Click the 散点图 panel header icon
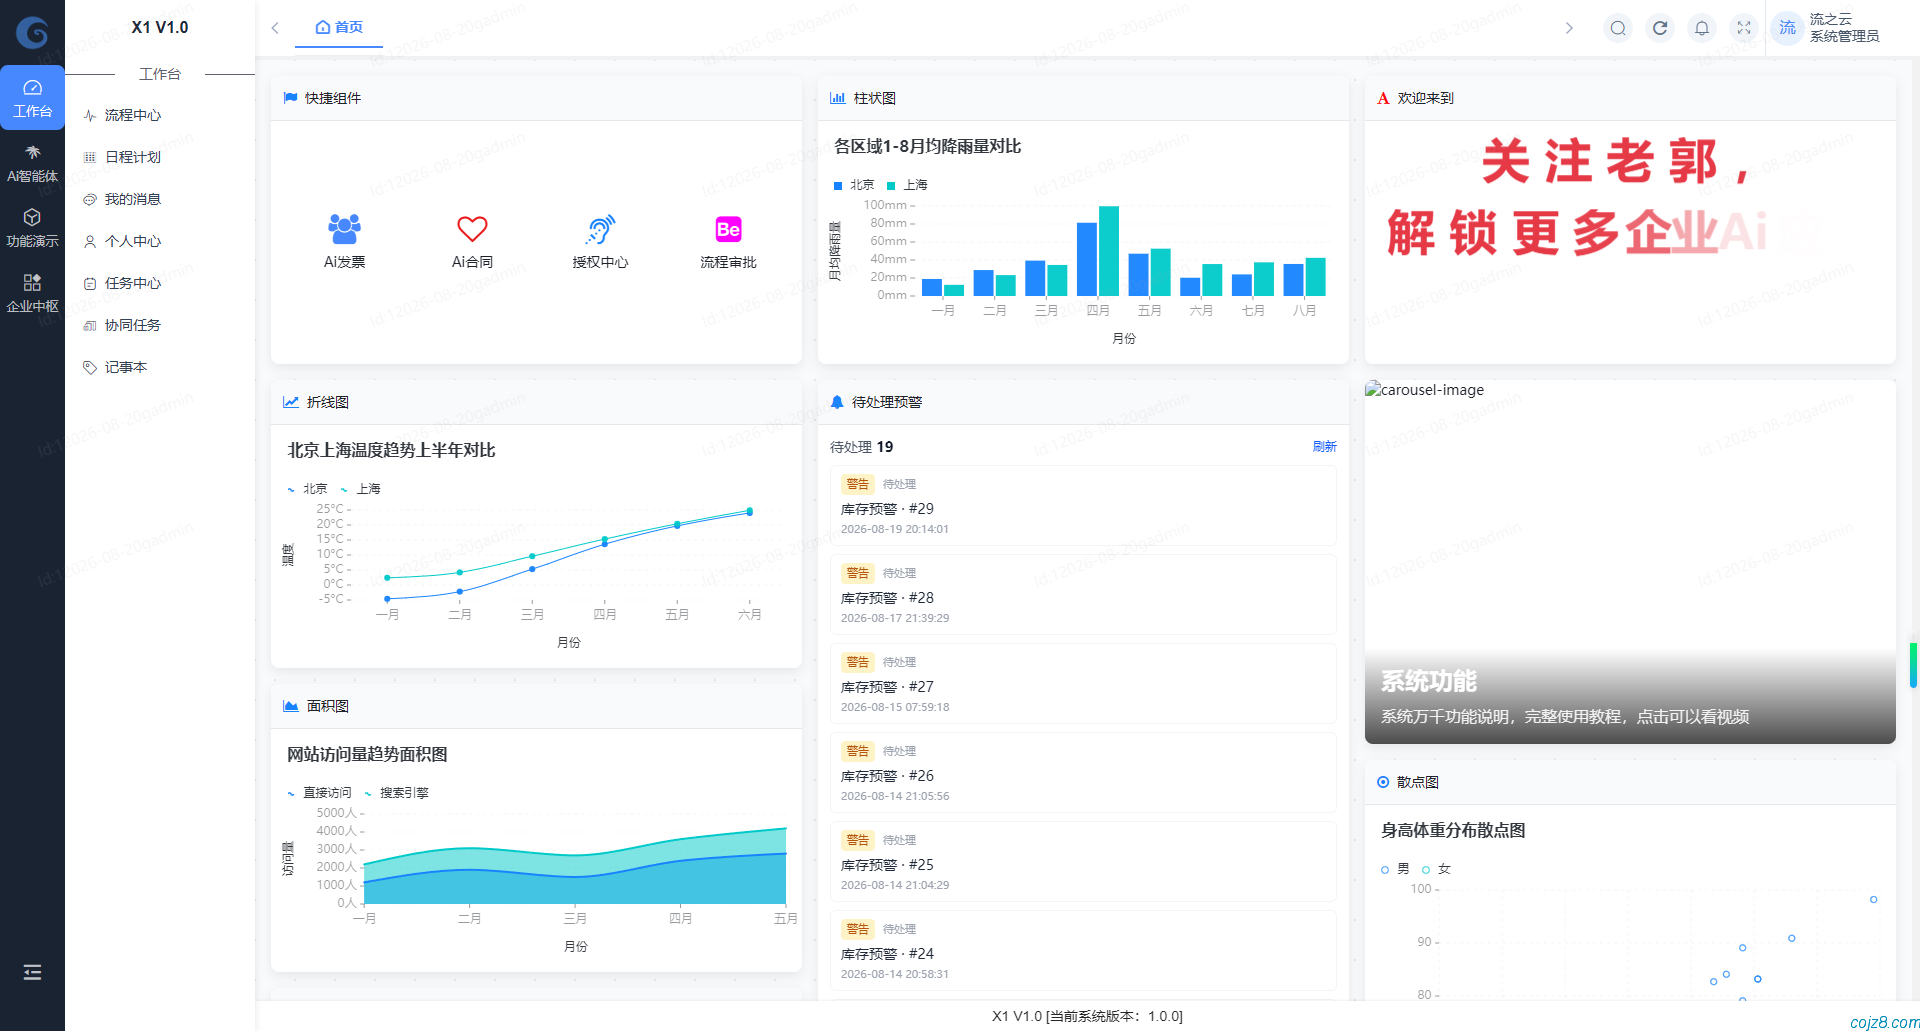 pyautogui.click(x=1383, y=782)
